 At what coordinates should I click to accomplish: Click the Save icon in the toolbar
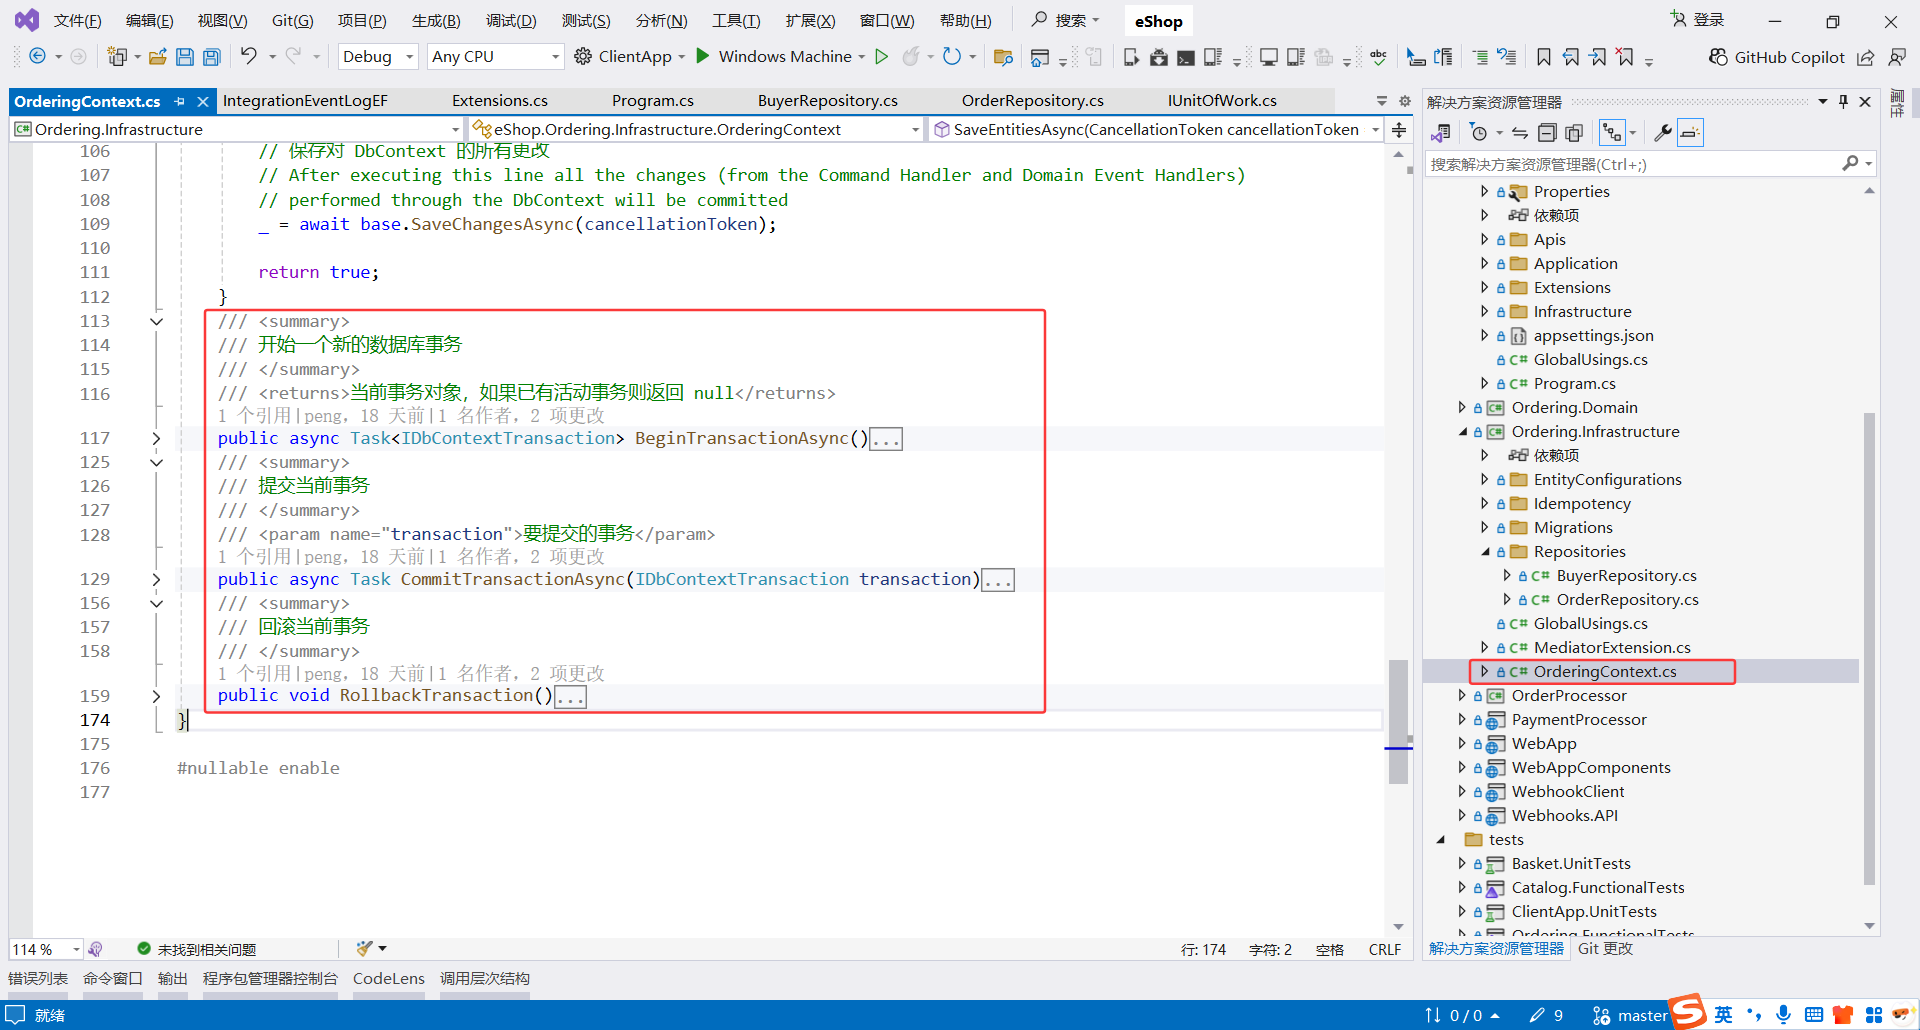(x=185, y=57)
